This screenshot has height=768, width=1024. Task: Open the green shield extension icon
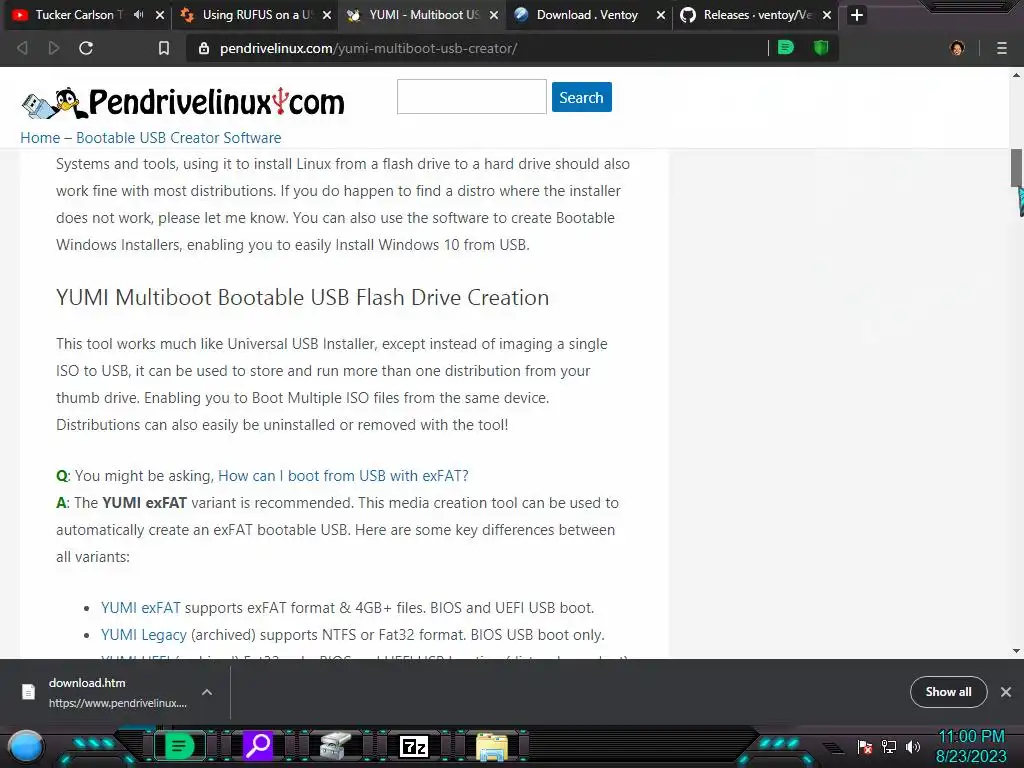pos(821,48)
